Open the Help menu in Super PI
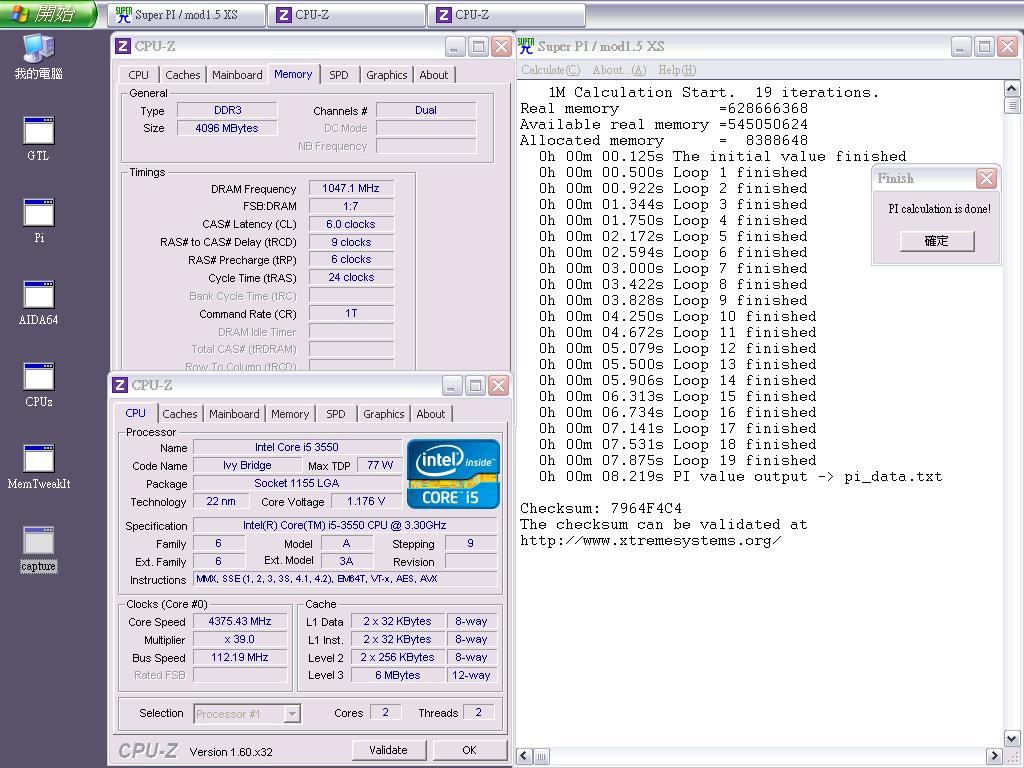This screenshot has height=768, width=1024. 677,70
